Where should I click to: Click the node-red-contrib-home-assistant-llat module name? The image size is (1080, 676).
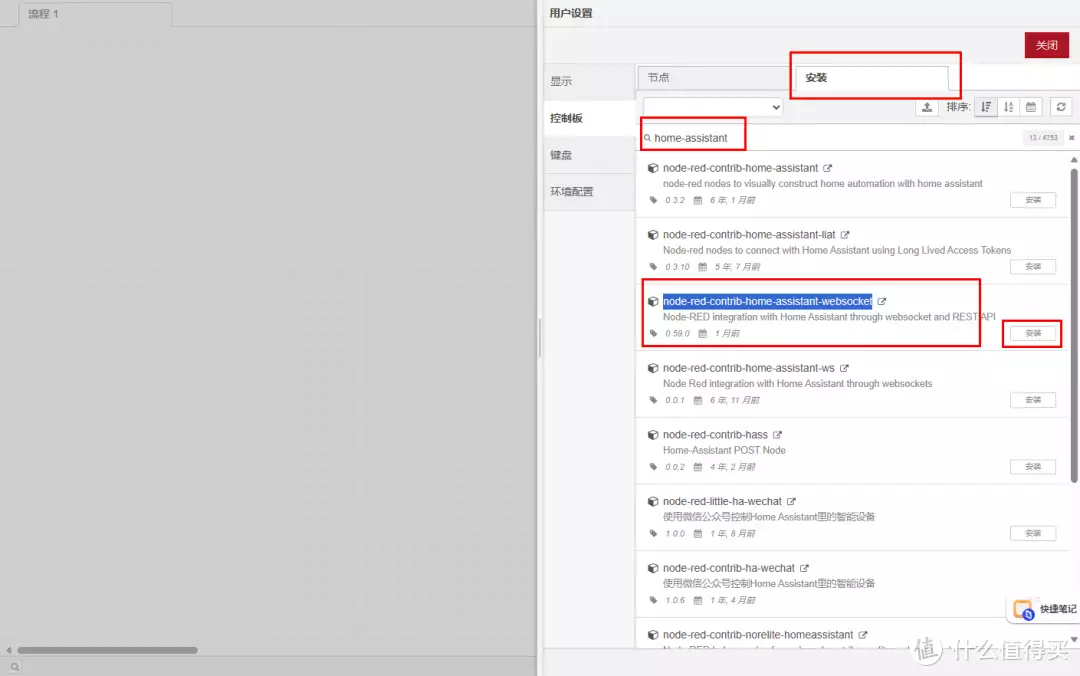tap(749, 235)
